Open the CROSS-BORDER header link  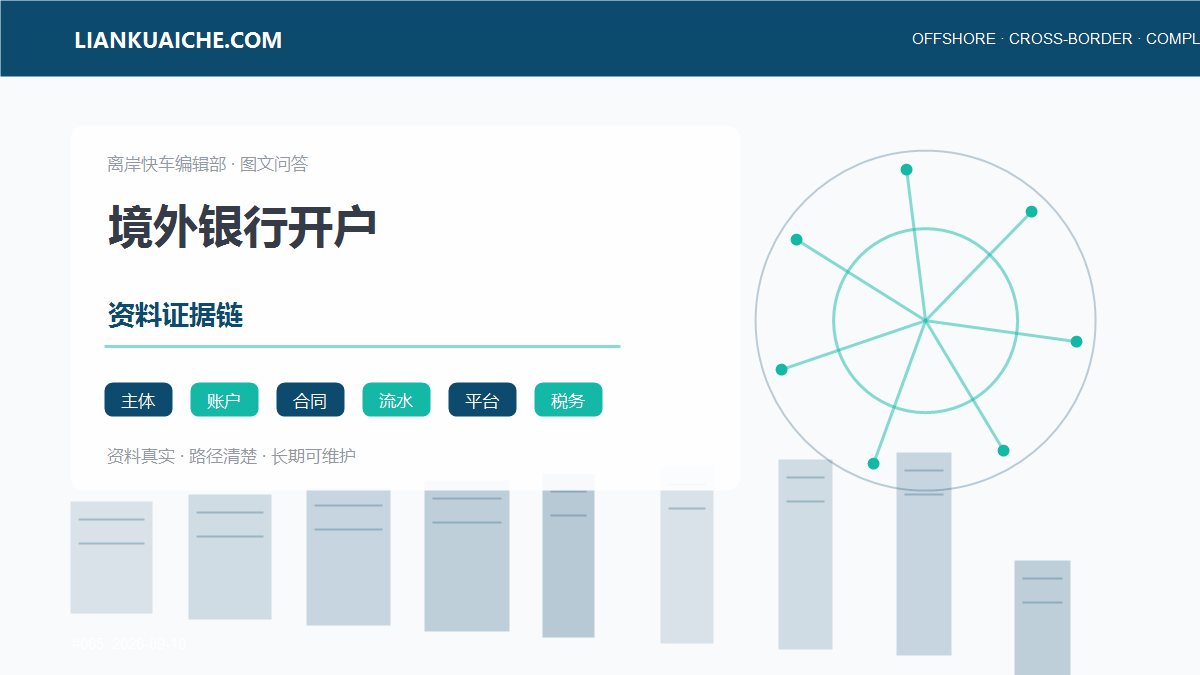(1071, 39)
